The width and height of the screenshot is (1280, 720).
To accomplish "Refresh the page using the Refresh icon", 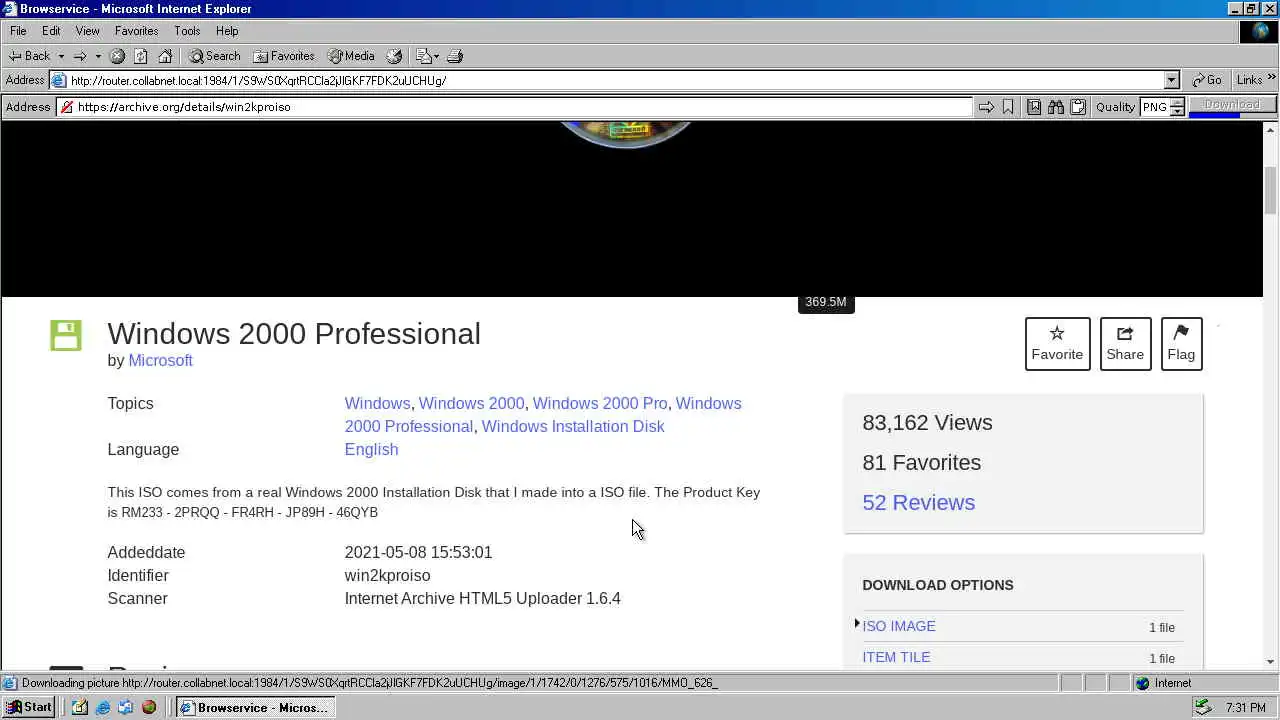I will click(x=141, y=56).
